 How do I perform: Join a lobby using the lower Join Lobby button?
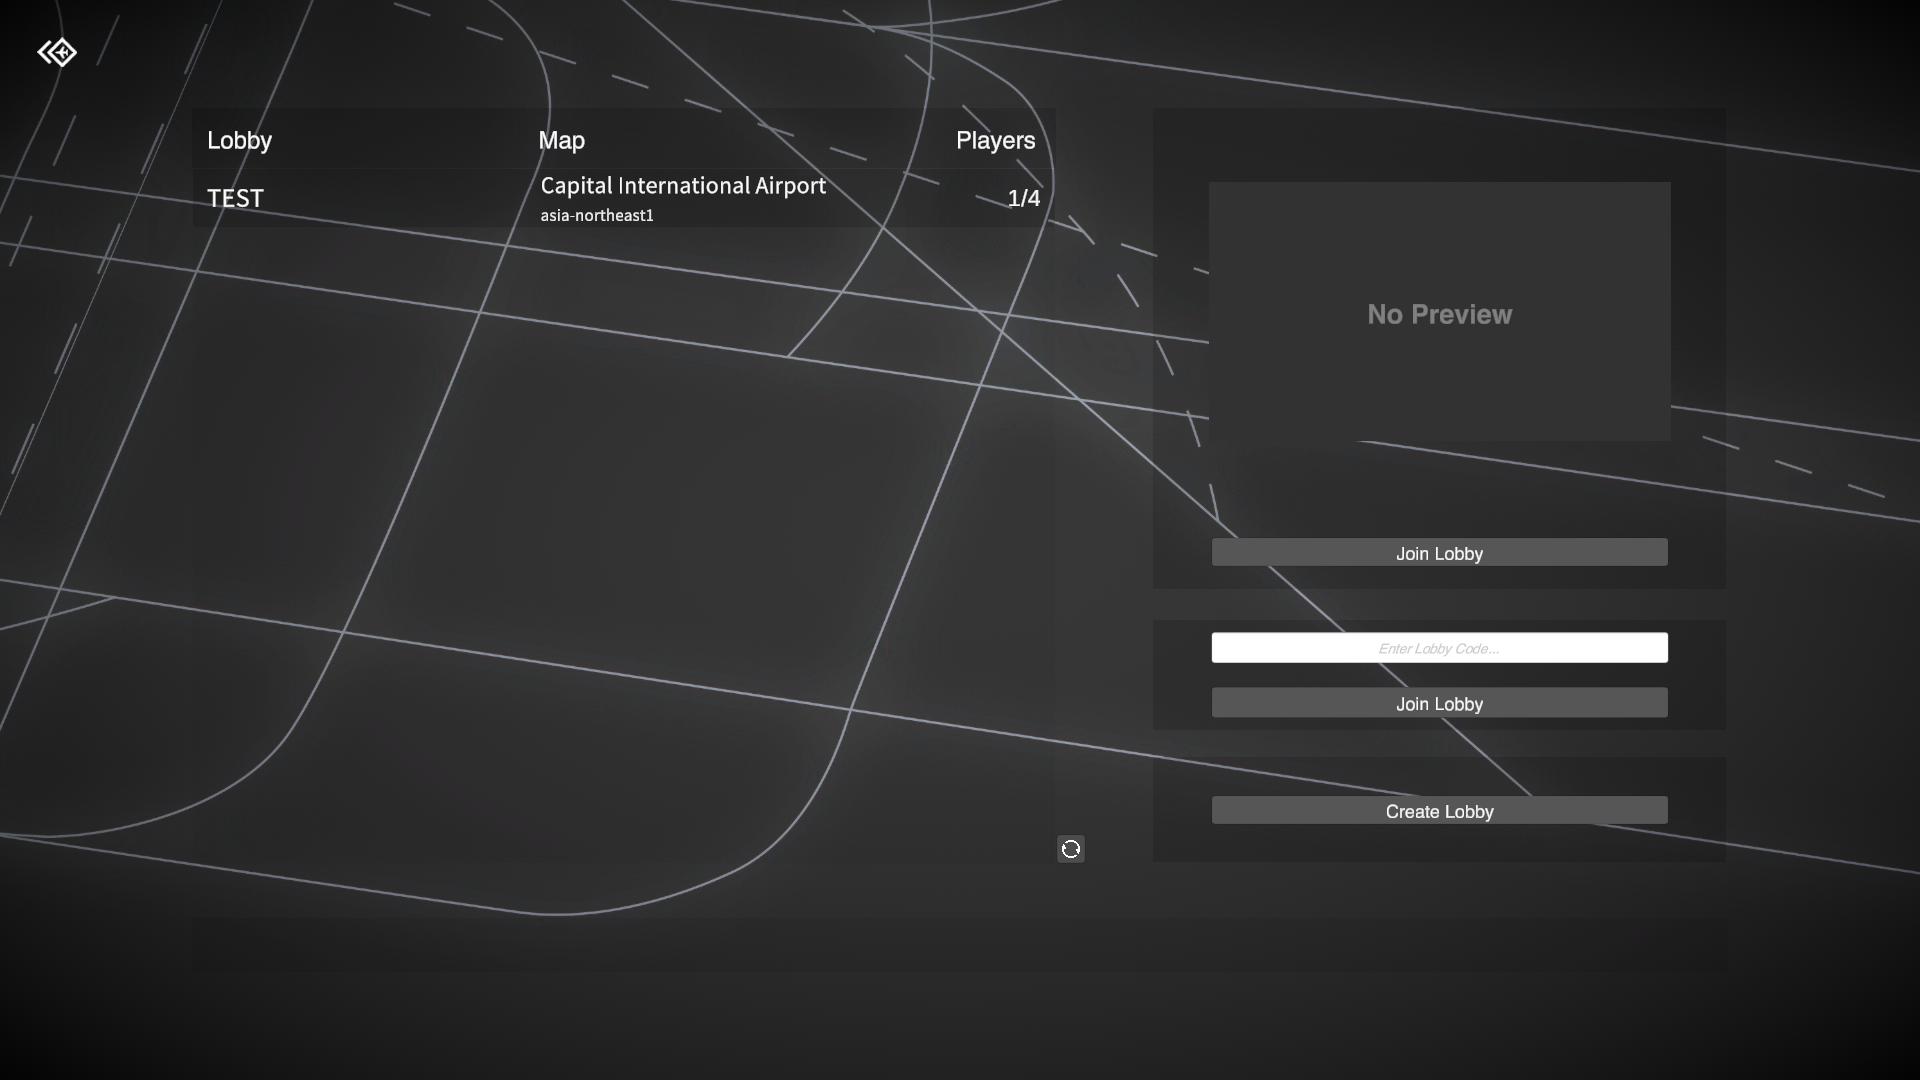[1439, 703]
